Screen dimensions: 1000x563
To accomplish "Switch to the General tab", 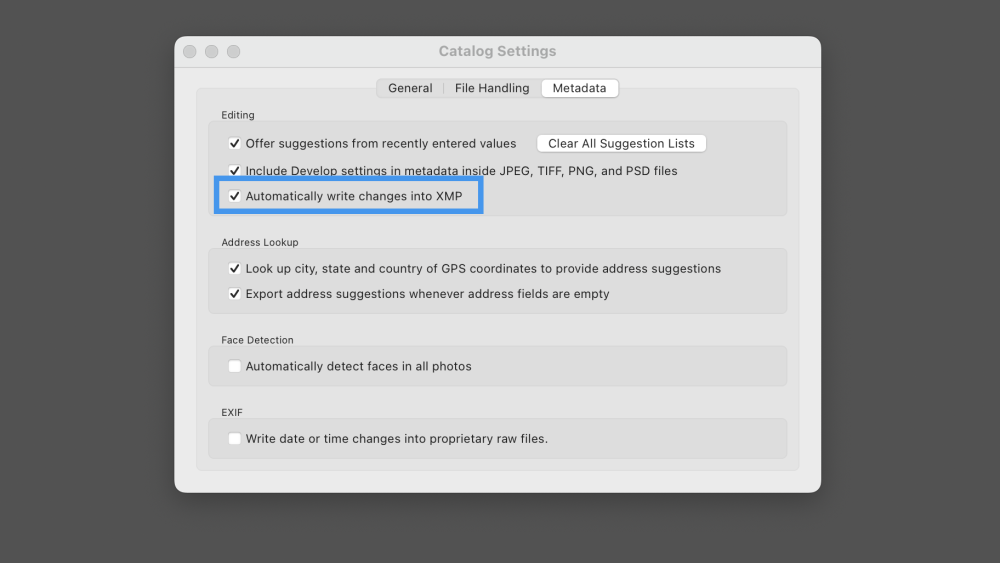I will (x=410, y=88).
